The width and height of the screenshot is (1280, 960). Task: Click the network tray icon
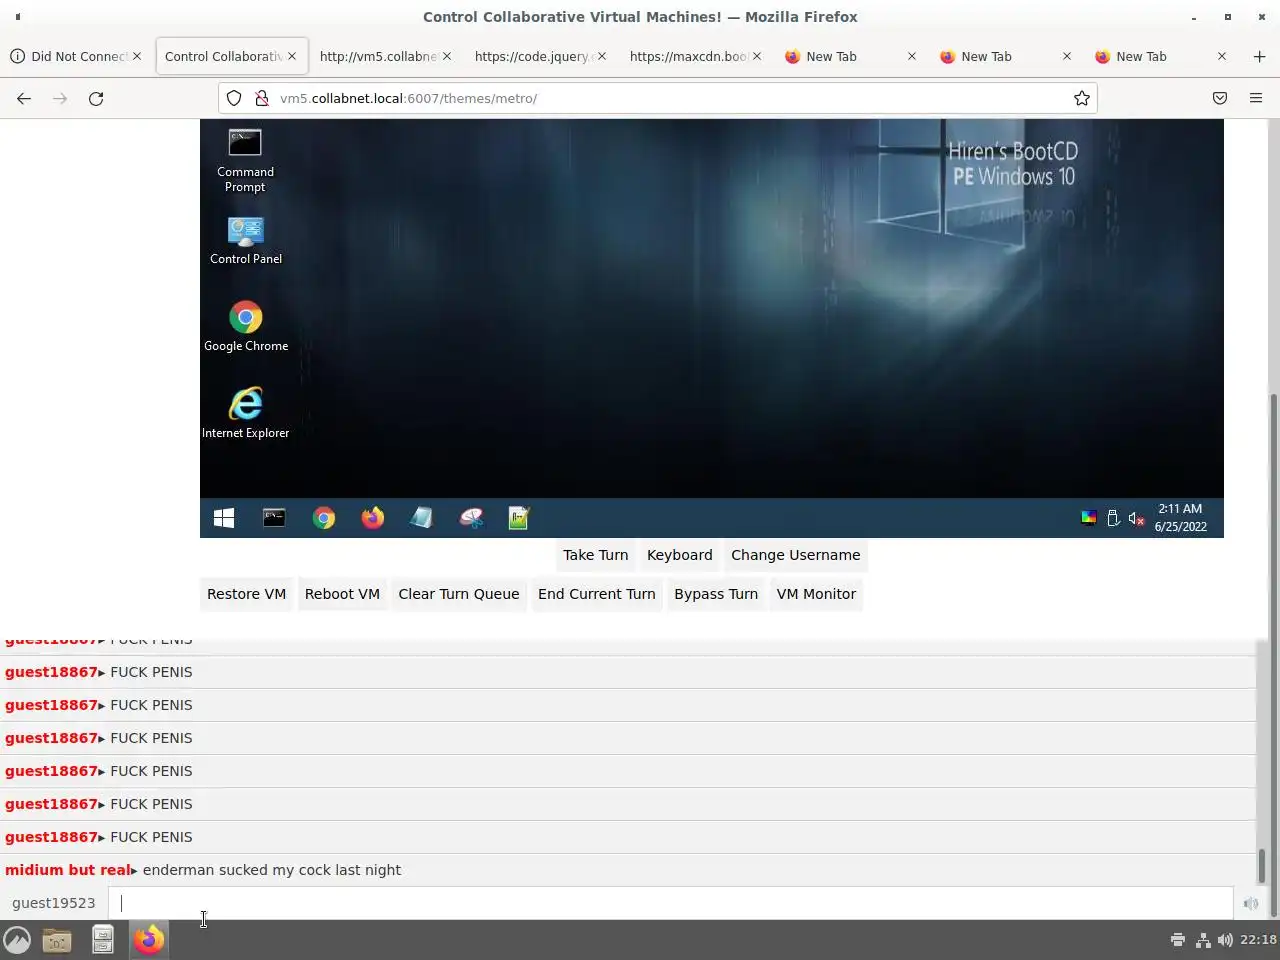coord(1202,940)
